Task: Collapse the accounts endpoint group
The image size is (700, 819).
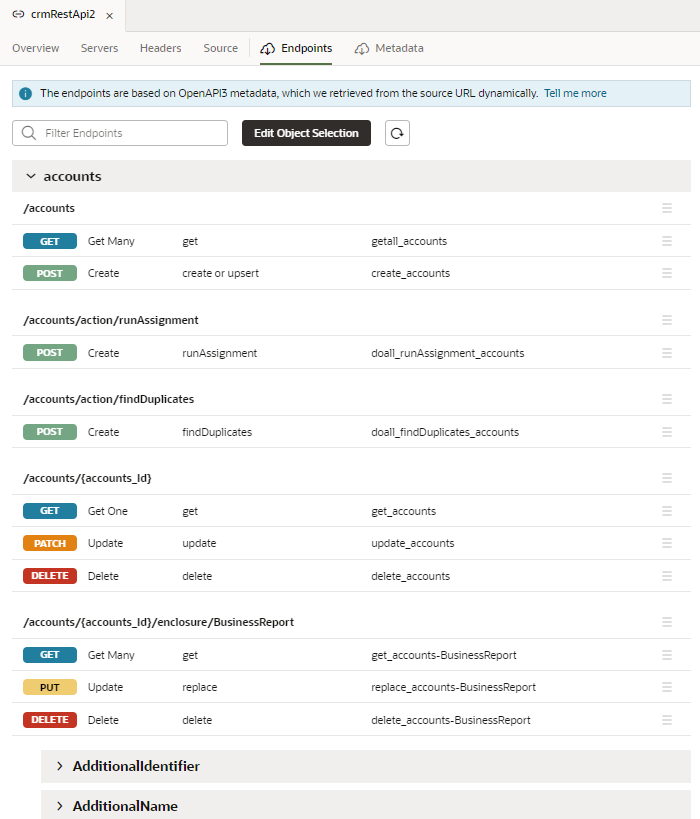Action: tap(30, 175)
